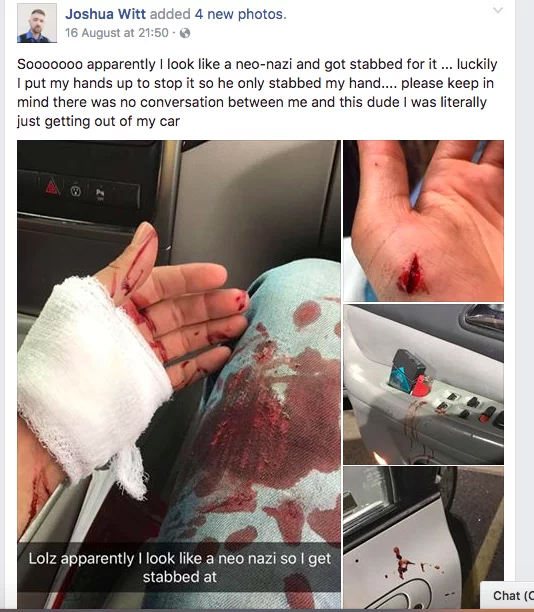Click the window switches in door photo
Image resolution: width=534 pixels, height=612 pixels.
point(470,409)
